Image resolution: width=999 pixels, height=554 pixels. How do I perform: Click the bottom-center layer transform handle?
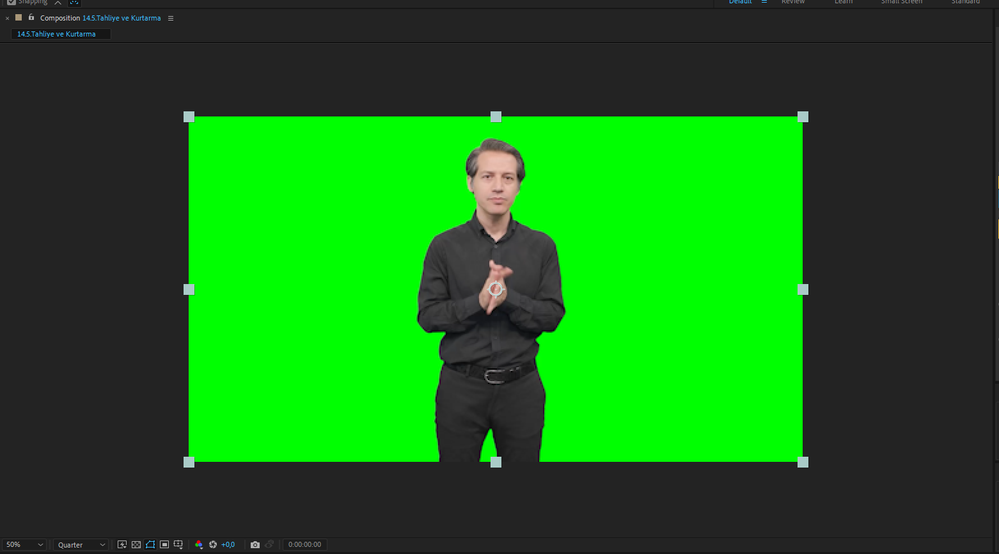[x=496, y=462]
